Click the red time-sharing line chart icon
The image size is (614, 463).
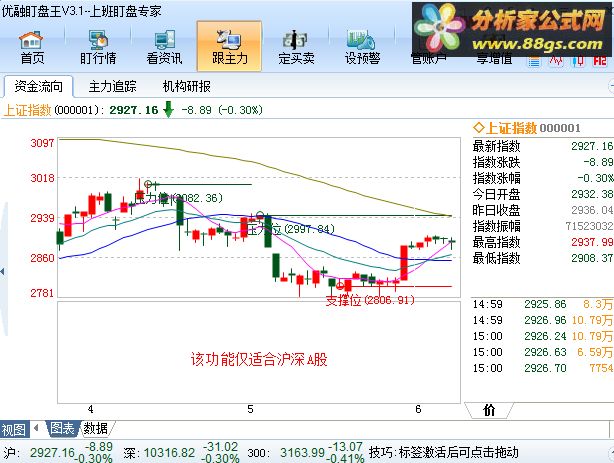(556, 61)
